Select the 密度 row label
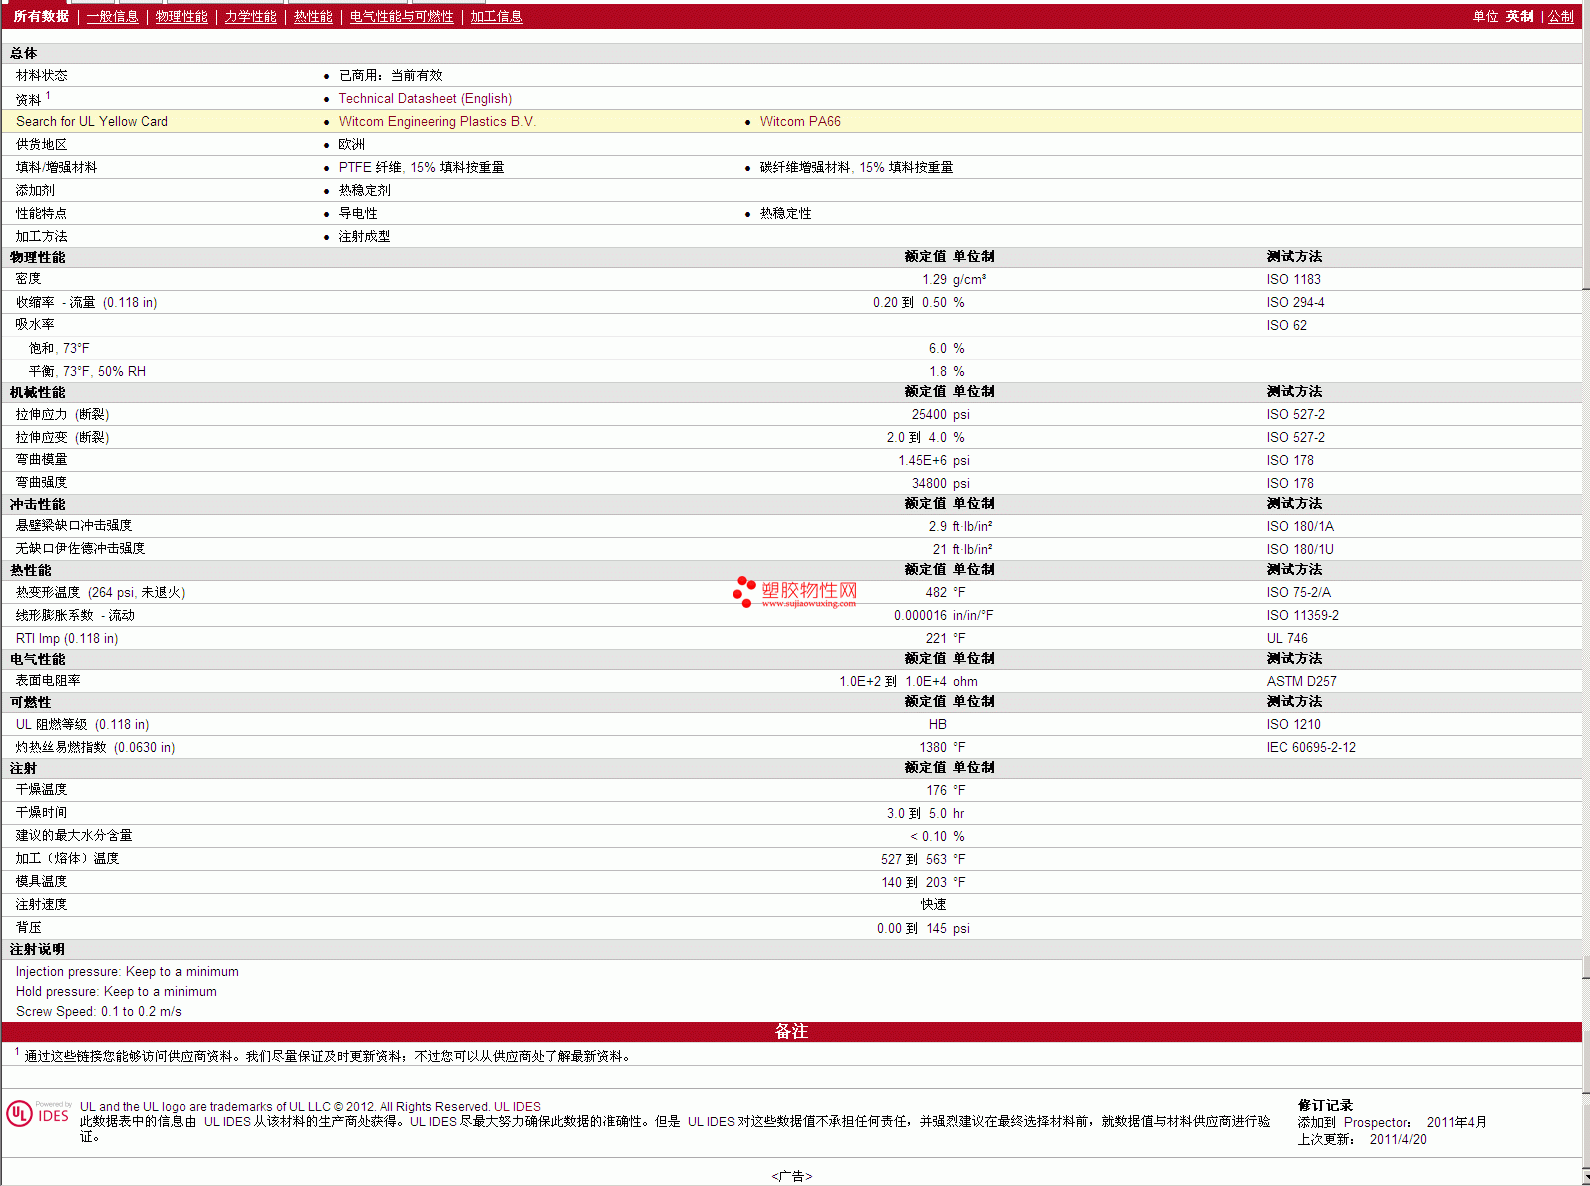The image size is (1590, 1186). [x=28, y=279]
